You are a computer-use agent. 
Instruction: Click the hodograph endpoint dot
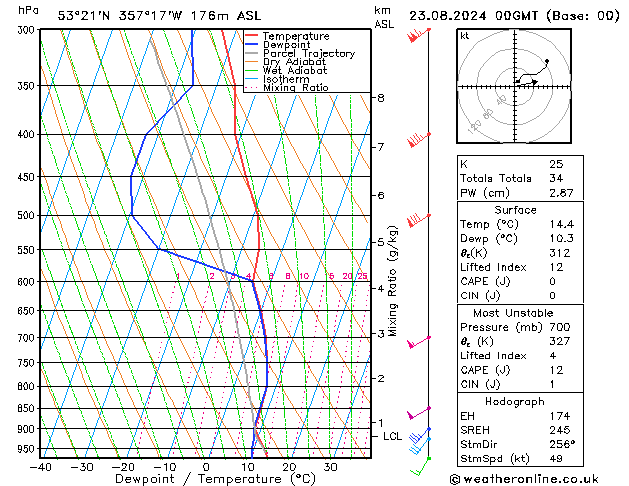[547, 61]
